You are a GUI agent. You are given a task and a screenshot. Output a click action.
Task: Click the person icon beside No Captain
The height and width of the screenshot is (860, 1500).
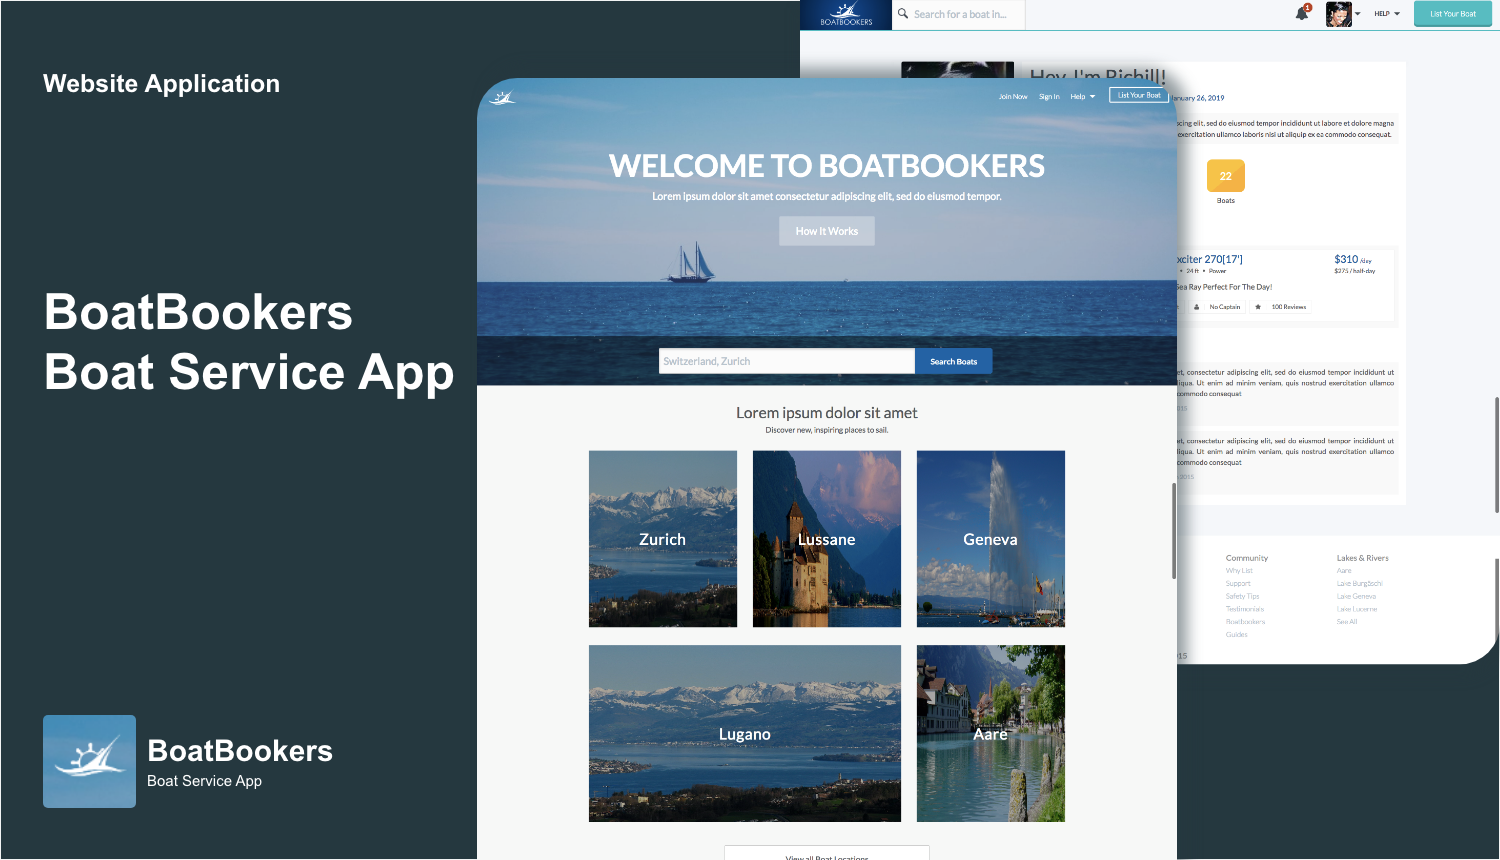click(x=1196, y=307)
